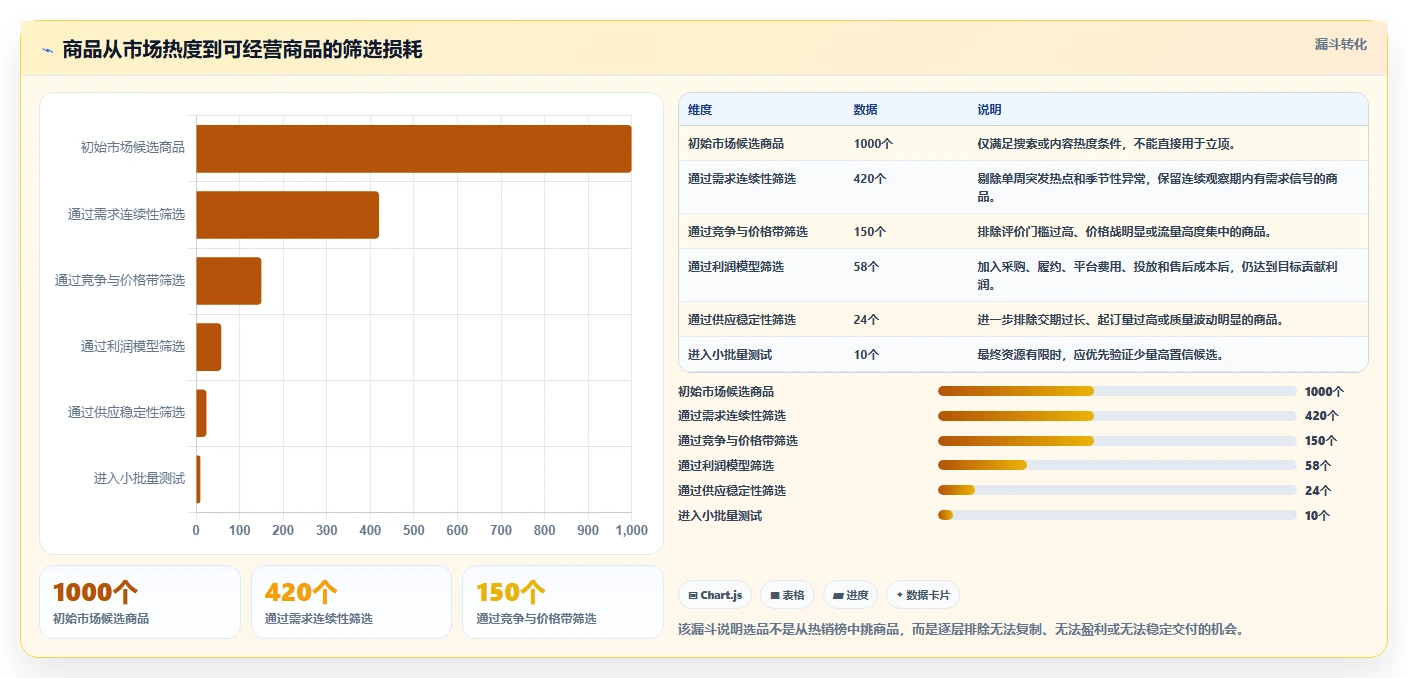The image size is (1408, 678).
Task: Click the 通过需求连续性筛选 label on chart axis
Action: (126, 214)
